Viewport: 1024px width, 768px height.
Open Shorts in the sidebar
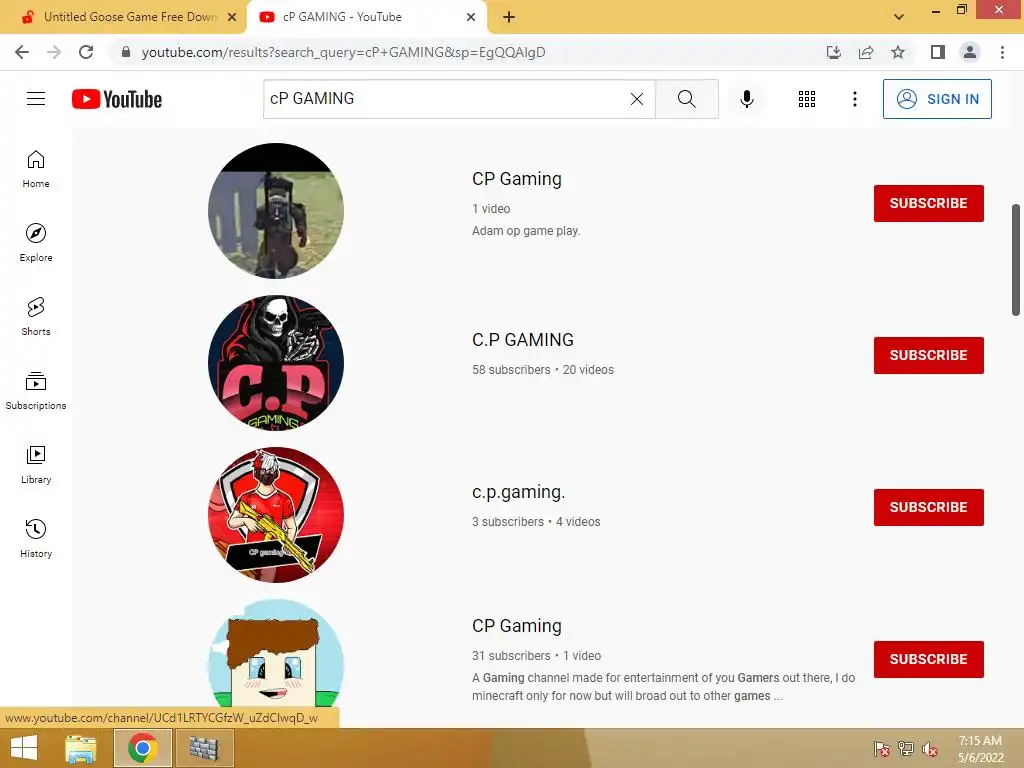pos(36,317)
